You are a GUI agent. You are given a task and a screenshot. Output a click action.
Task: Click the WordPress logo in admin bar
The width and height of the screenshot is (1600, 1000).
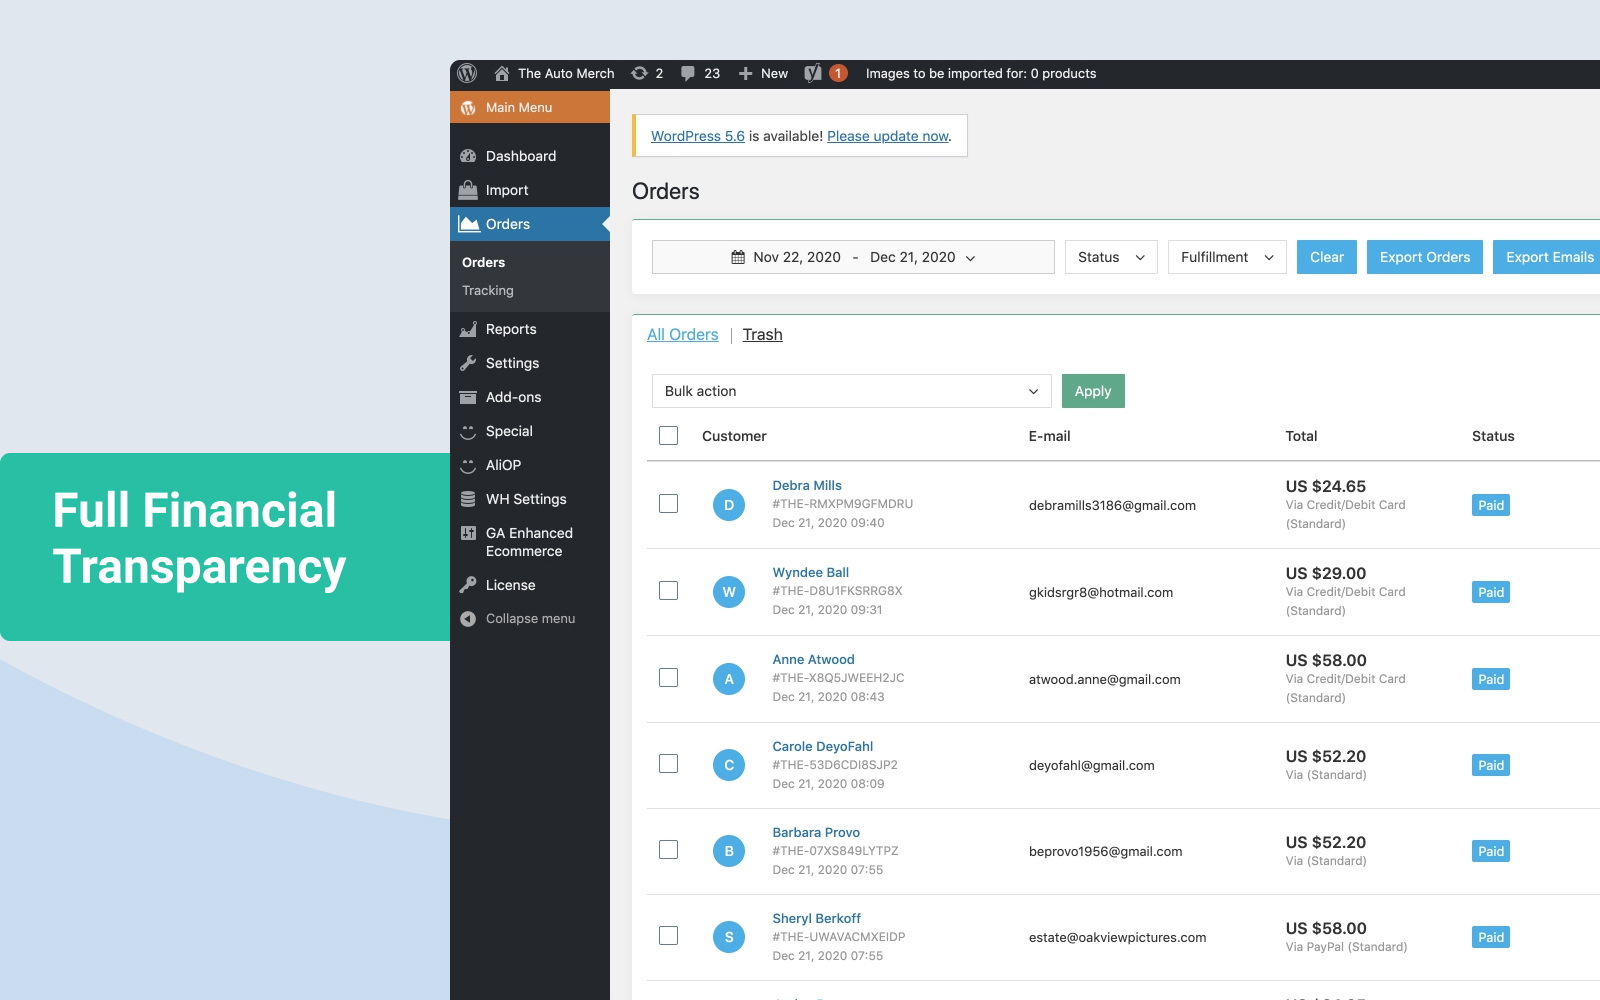click(467, 74)
